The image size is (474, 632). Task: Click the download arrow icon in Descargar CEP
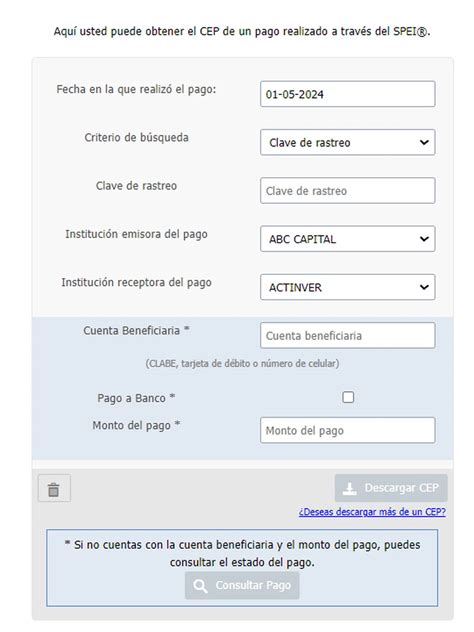[x=349, y=489]
